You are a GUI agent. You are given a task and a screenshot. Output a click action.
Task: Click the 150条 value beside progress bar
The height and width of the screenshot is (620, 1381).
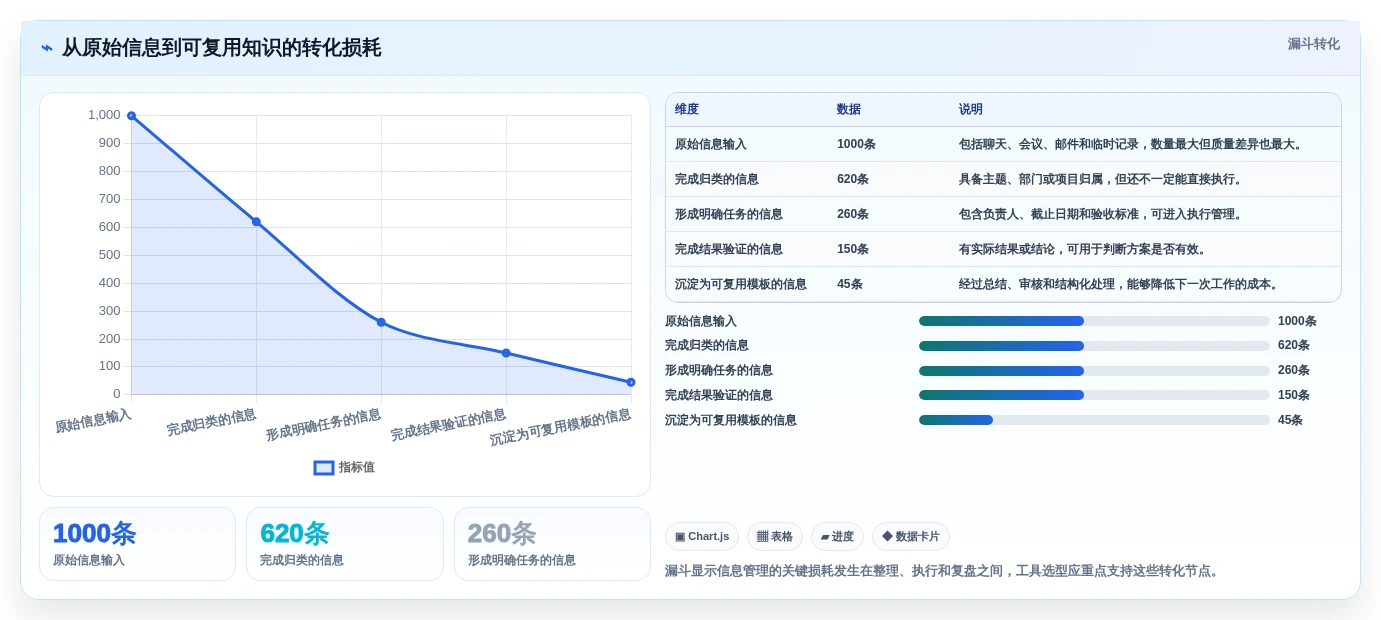[1294, 395]
